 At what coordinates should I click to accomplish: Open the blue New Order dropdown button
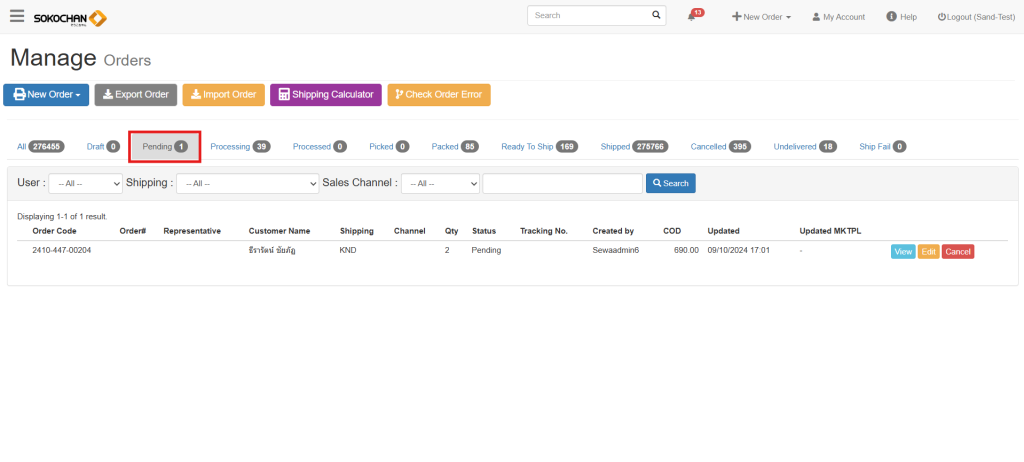(46, 95)
